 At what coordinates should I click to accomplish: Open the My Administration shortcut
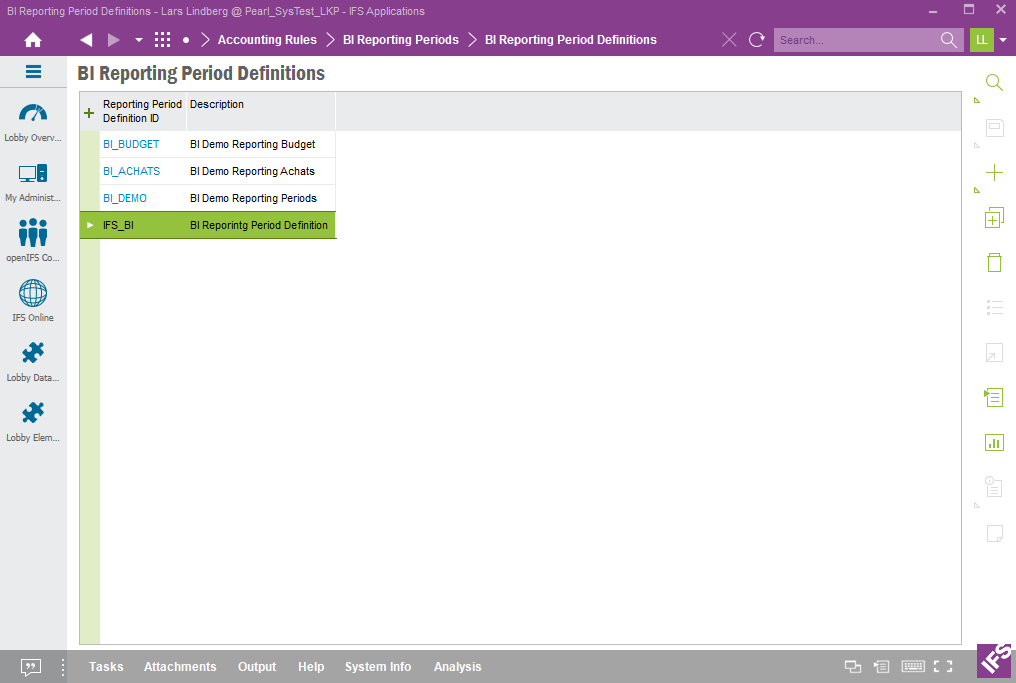click(x=33, y=183)
